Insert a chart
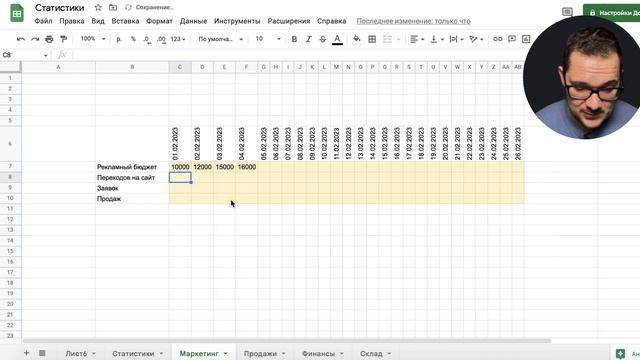 [526, 39]
